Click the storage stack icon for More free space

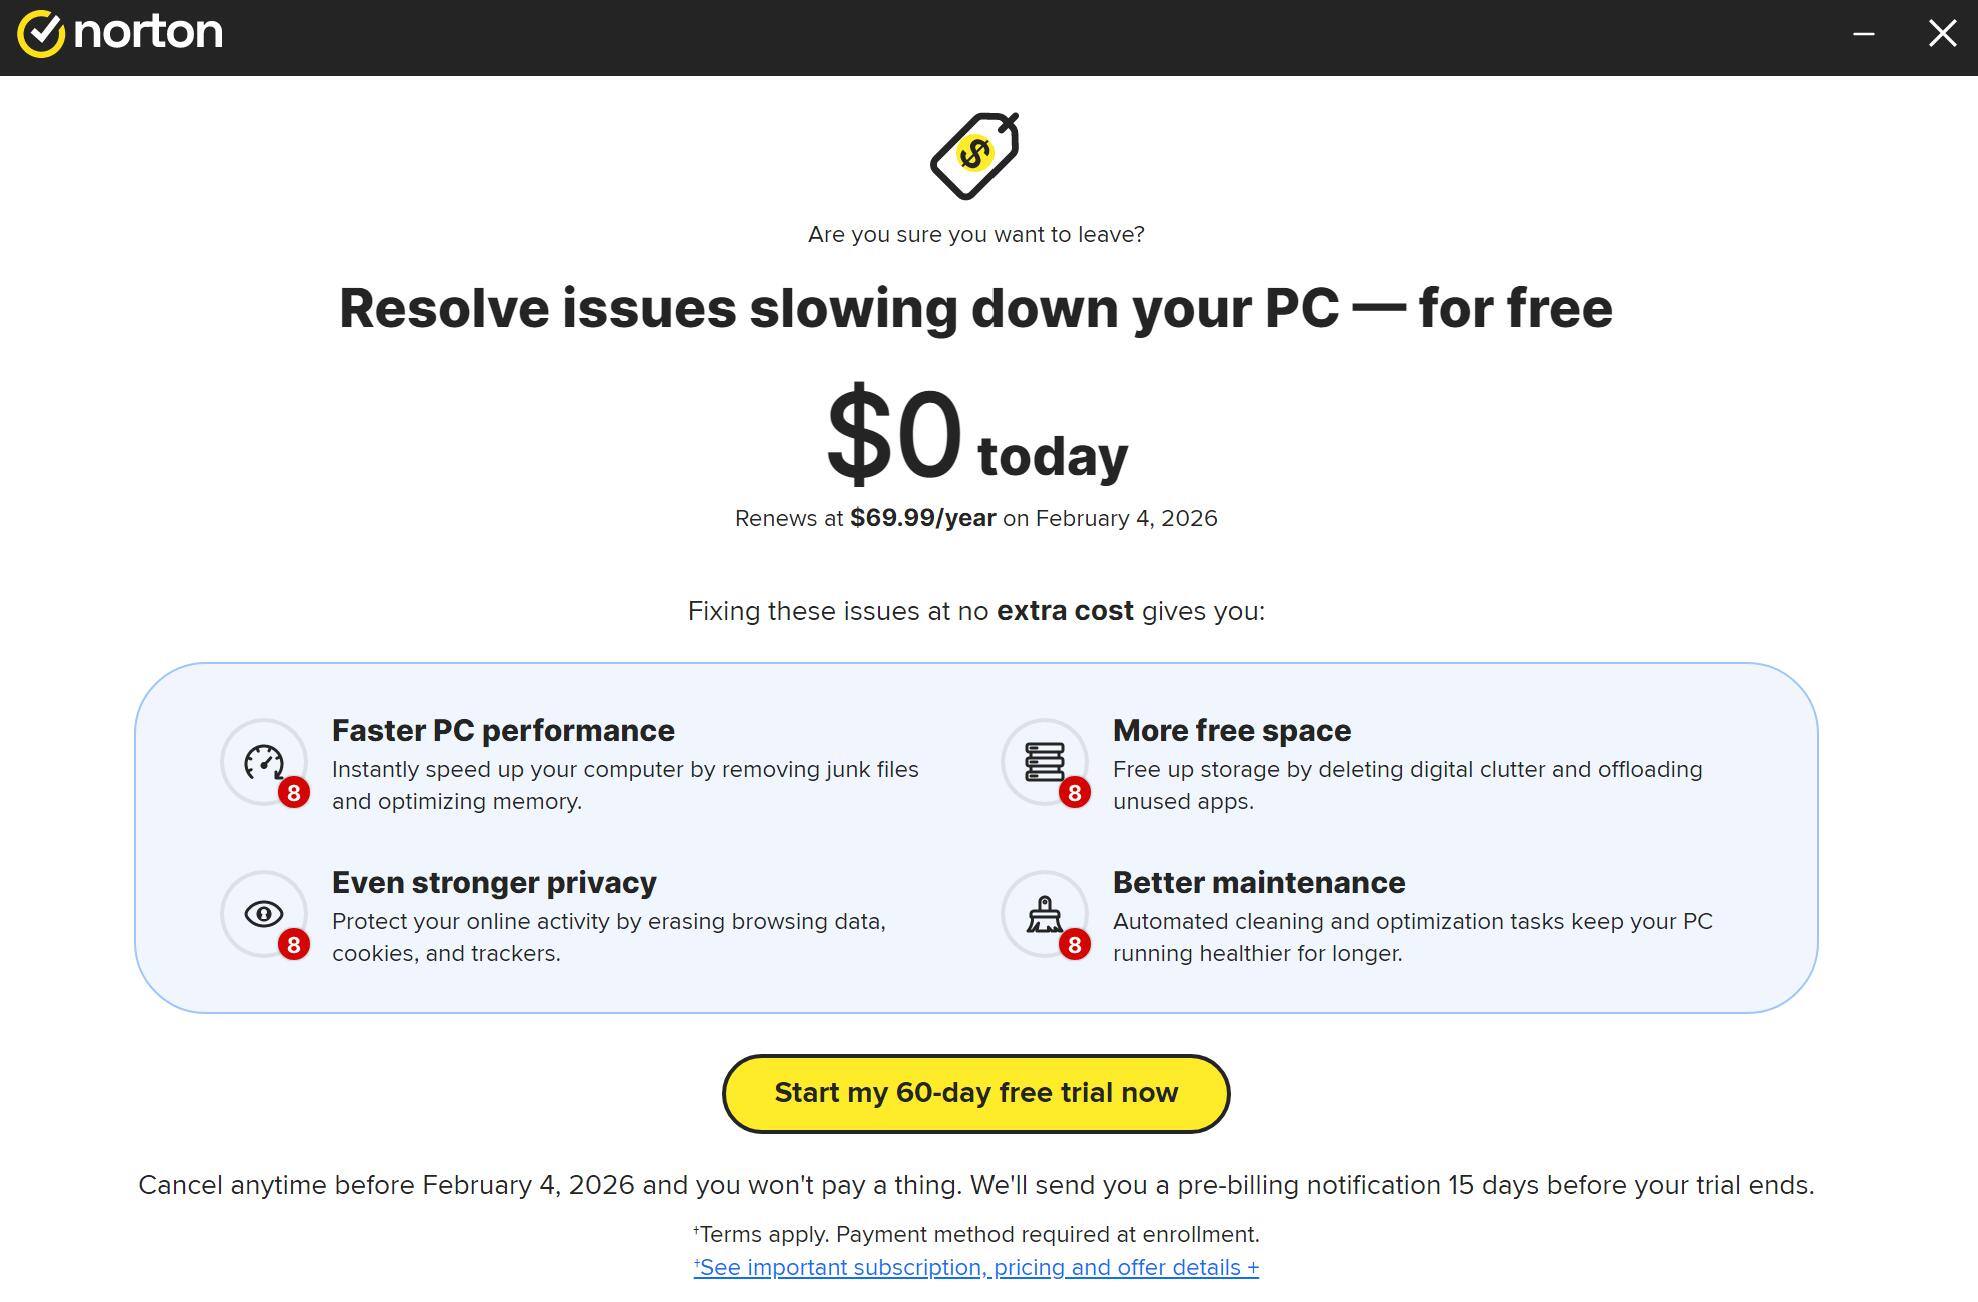point(1044,762)
